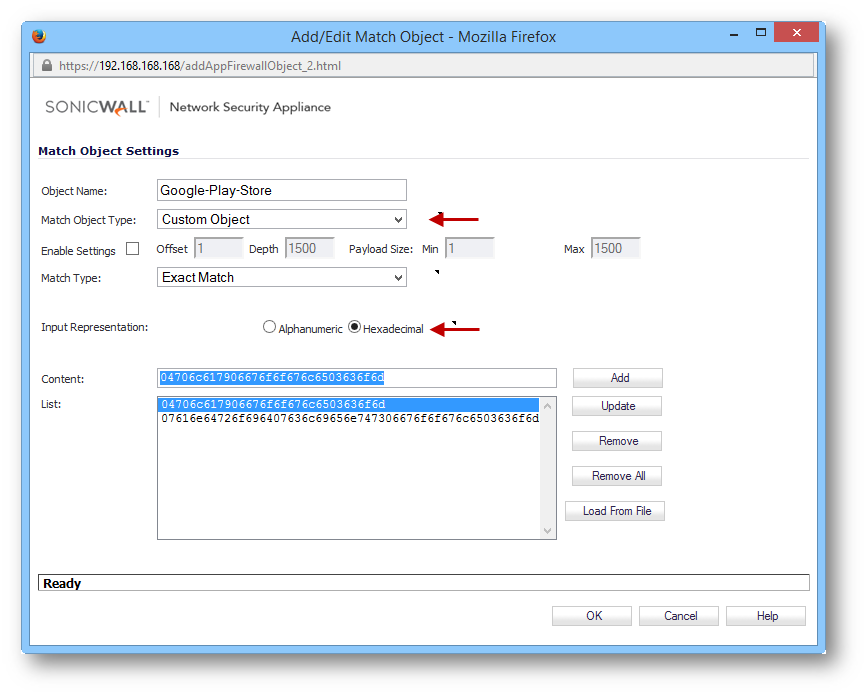
Task: Click Remove All button
Action: pyautogui.click(x=617, y=476)
